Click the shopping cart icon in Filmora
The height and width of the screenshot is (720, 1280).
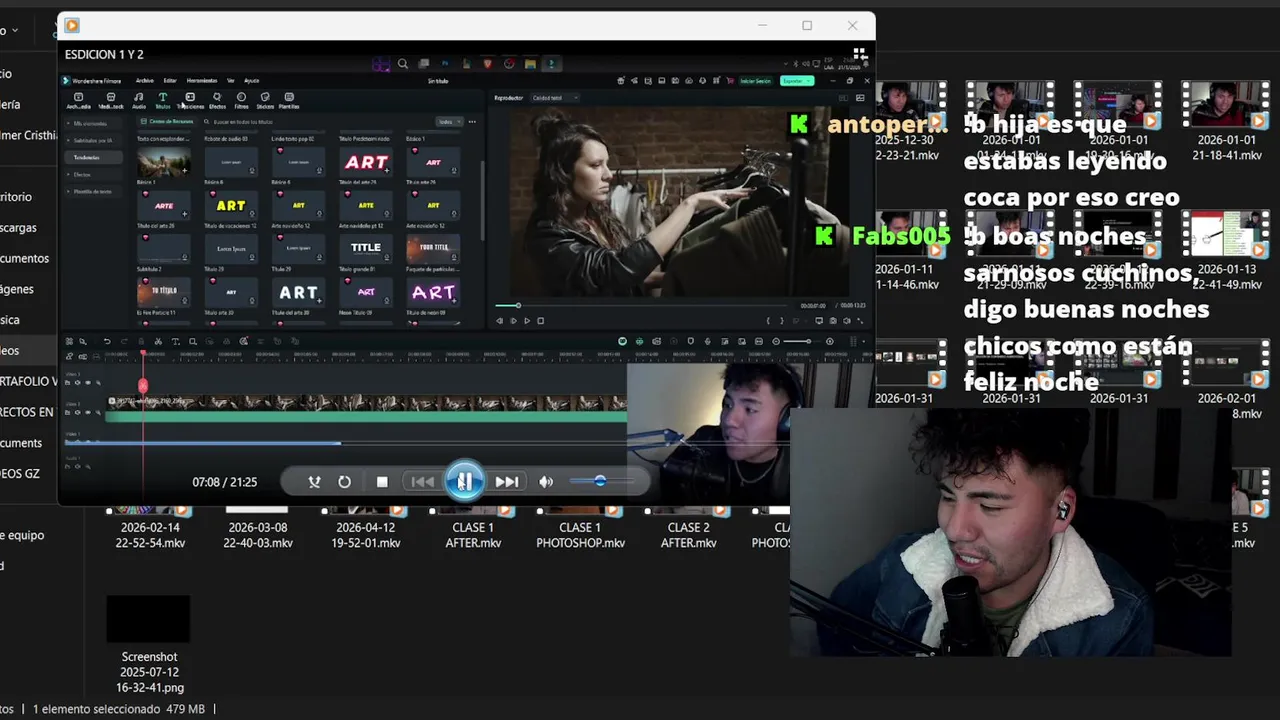click(730, 81)
